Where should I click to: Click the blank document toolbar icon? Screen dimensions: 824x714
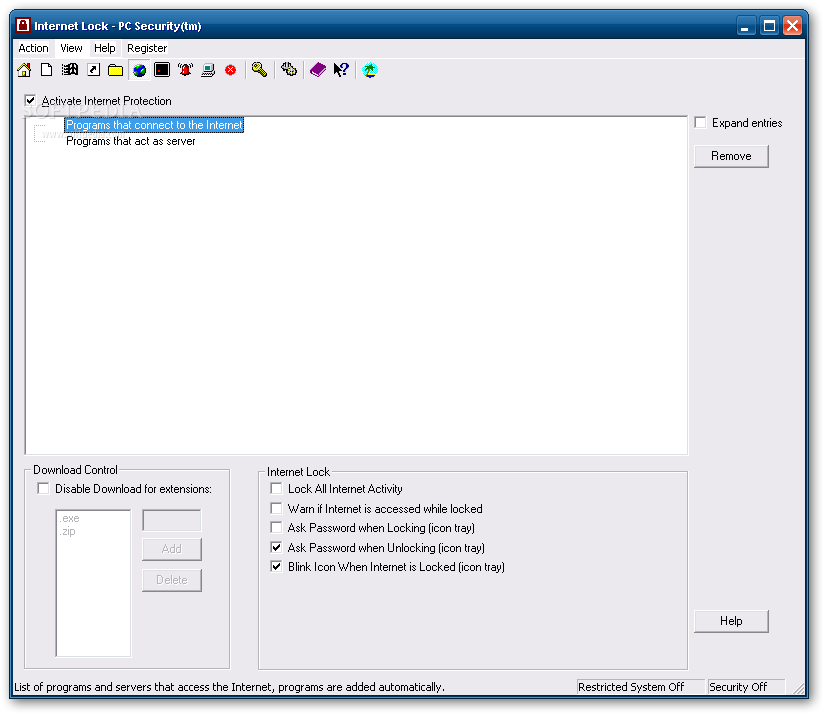point(47,70)
